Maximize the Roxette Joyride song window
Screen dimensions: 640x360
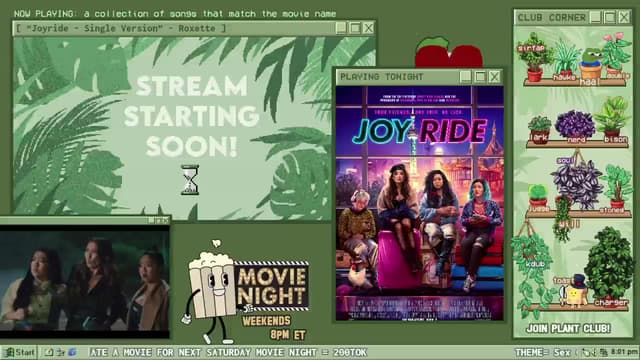[x=355, y=28]
